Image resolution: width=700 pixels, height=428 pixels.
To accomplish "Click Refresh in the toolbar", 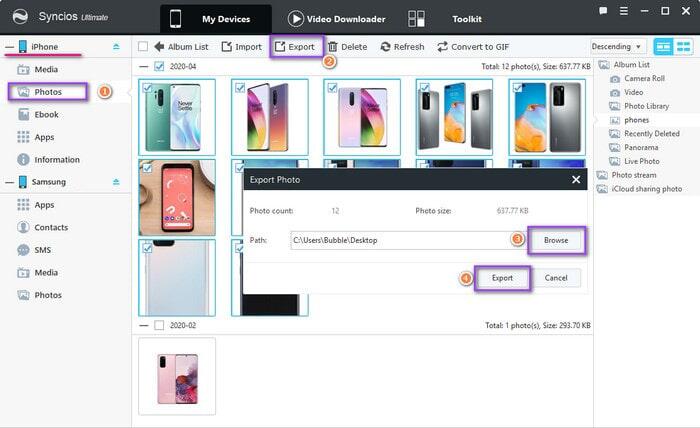I will pos(402,46).
